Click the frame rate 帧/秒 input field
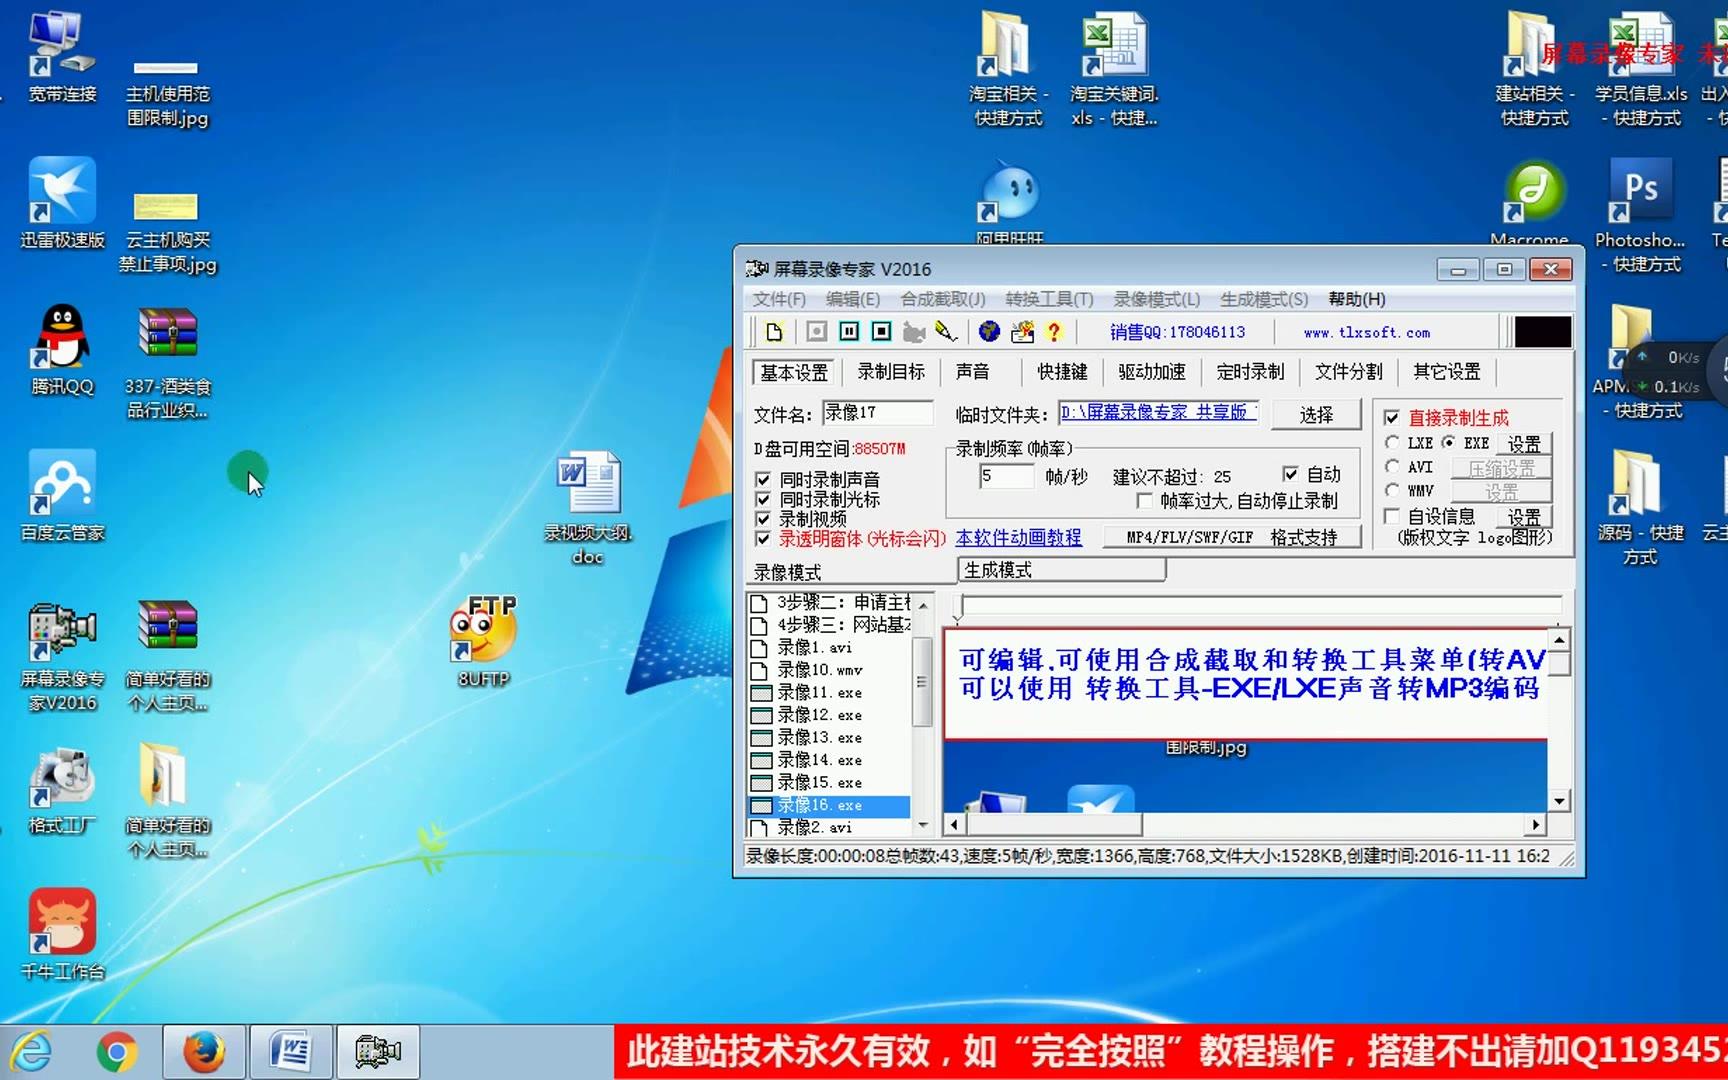Viewport: 1728px width, 1080px height. coord(1007,476)
